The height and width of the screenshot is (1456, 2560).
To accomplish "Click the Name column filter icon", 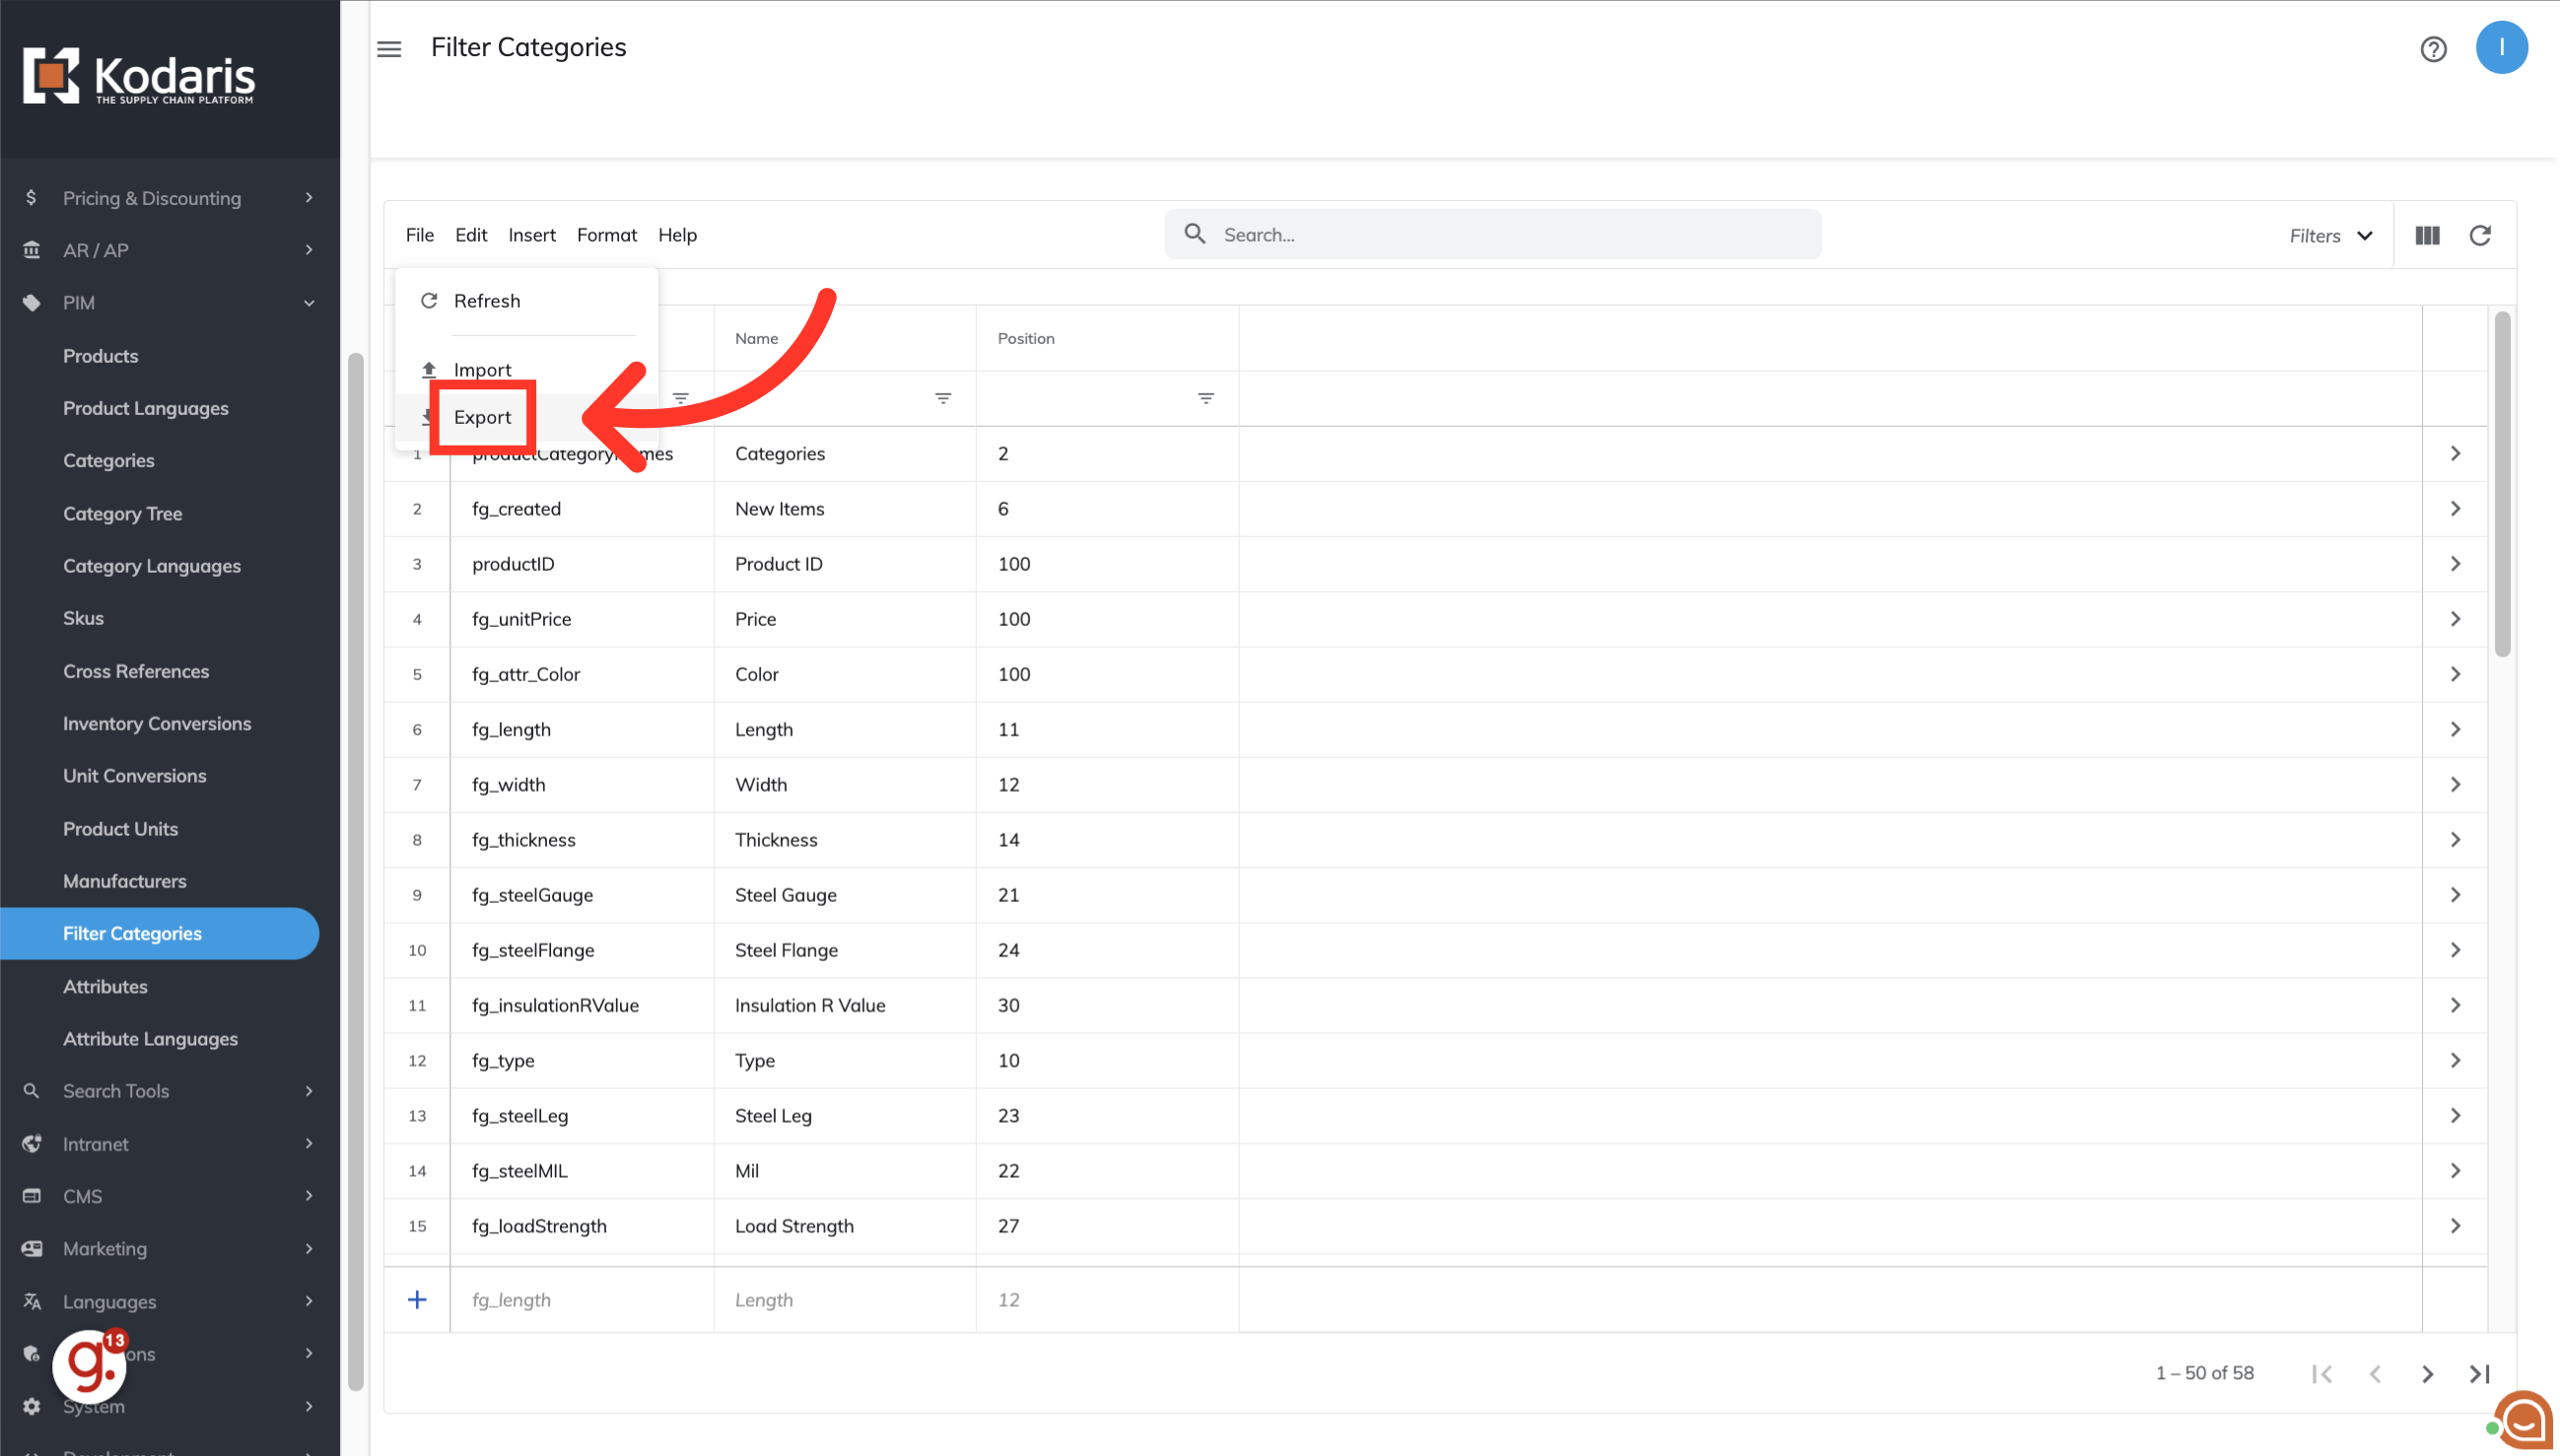I will [942, 398].
